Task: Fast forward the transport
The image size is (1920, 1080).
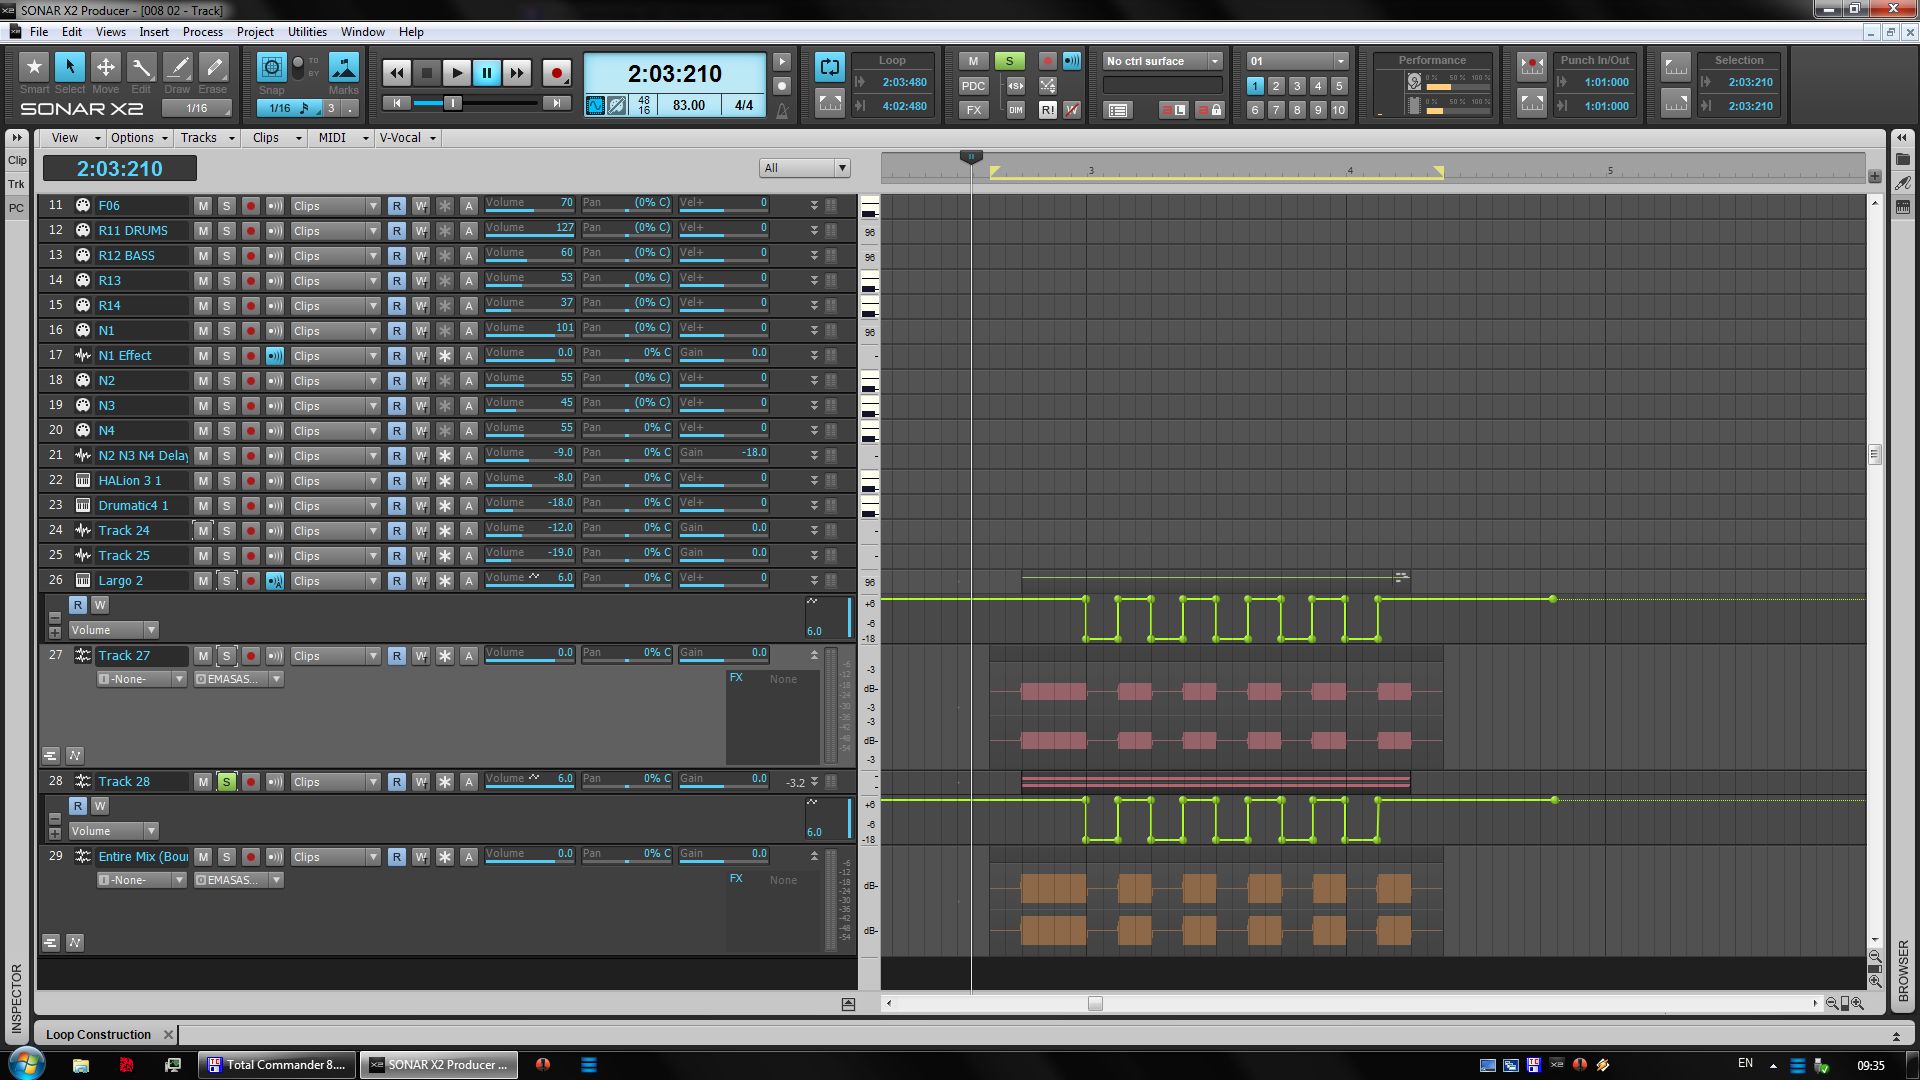Action: tap(517, 72)
